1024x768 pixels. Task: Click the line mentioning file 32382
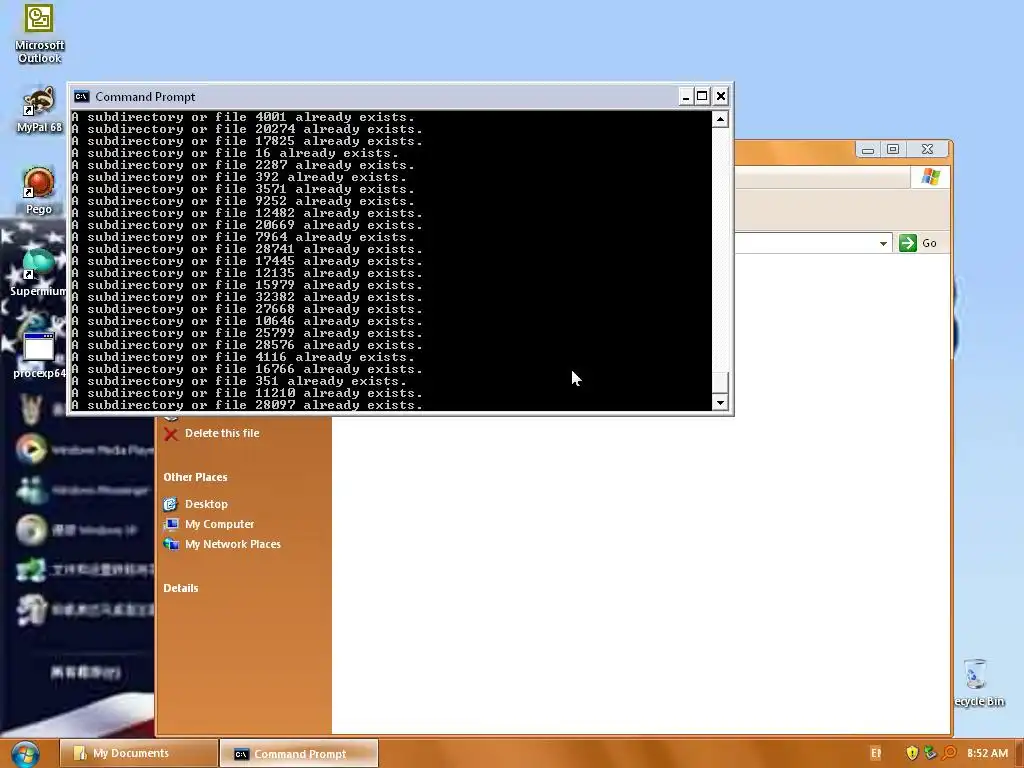click(247, 297)
